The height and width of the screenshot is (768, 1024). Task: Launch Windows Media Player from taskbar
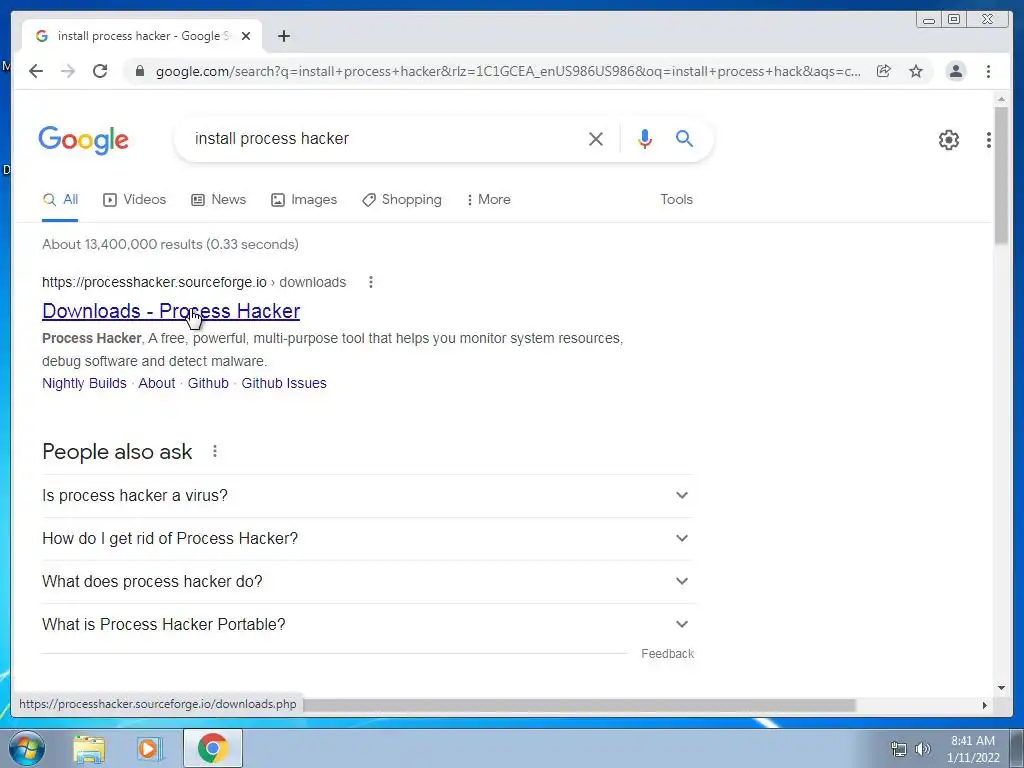click(x=150, y=749)
